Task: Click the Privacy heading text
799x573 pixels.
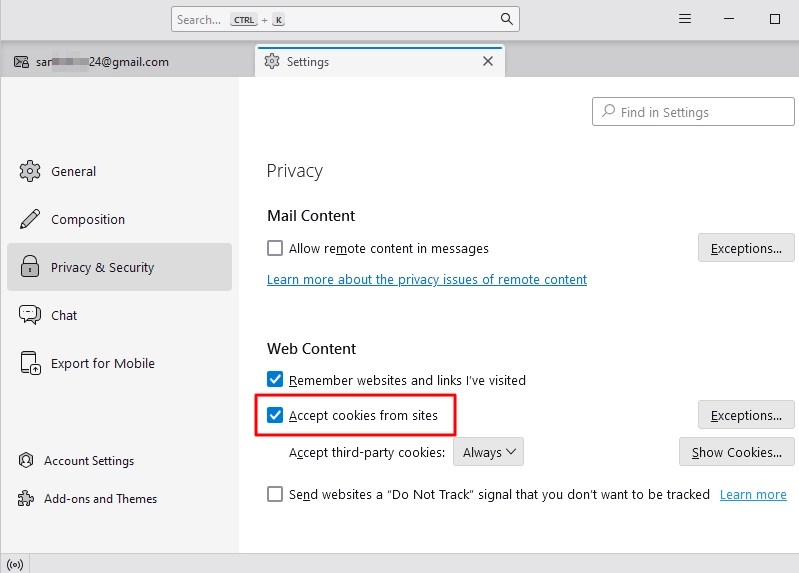Action: 295,170
